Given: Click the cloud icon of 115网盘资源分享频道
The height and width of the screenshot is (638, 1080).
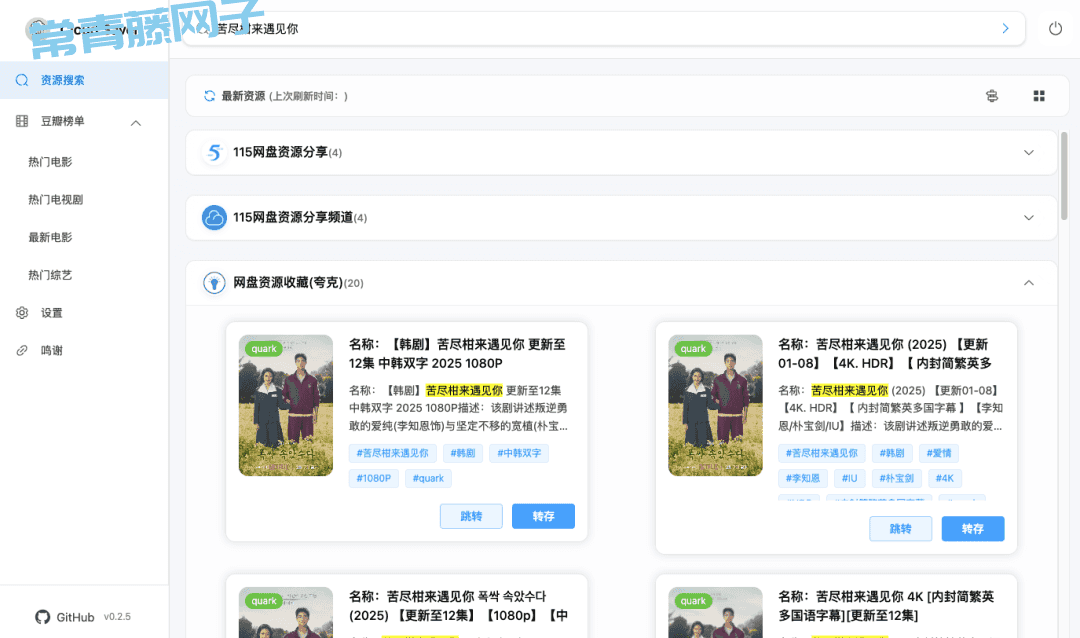Looking at the screenshot, I should pos(214,218).
